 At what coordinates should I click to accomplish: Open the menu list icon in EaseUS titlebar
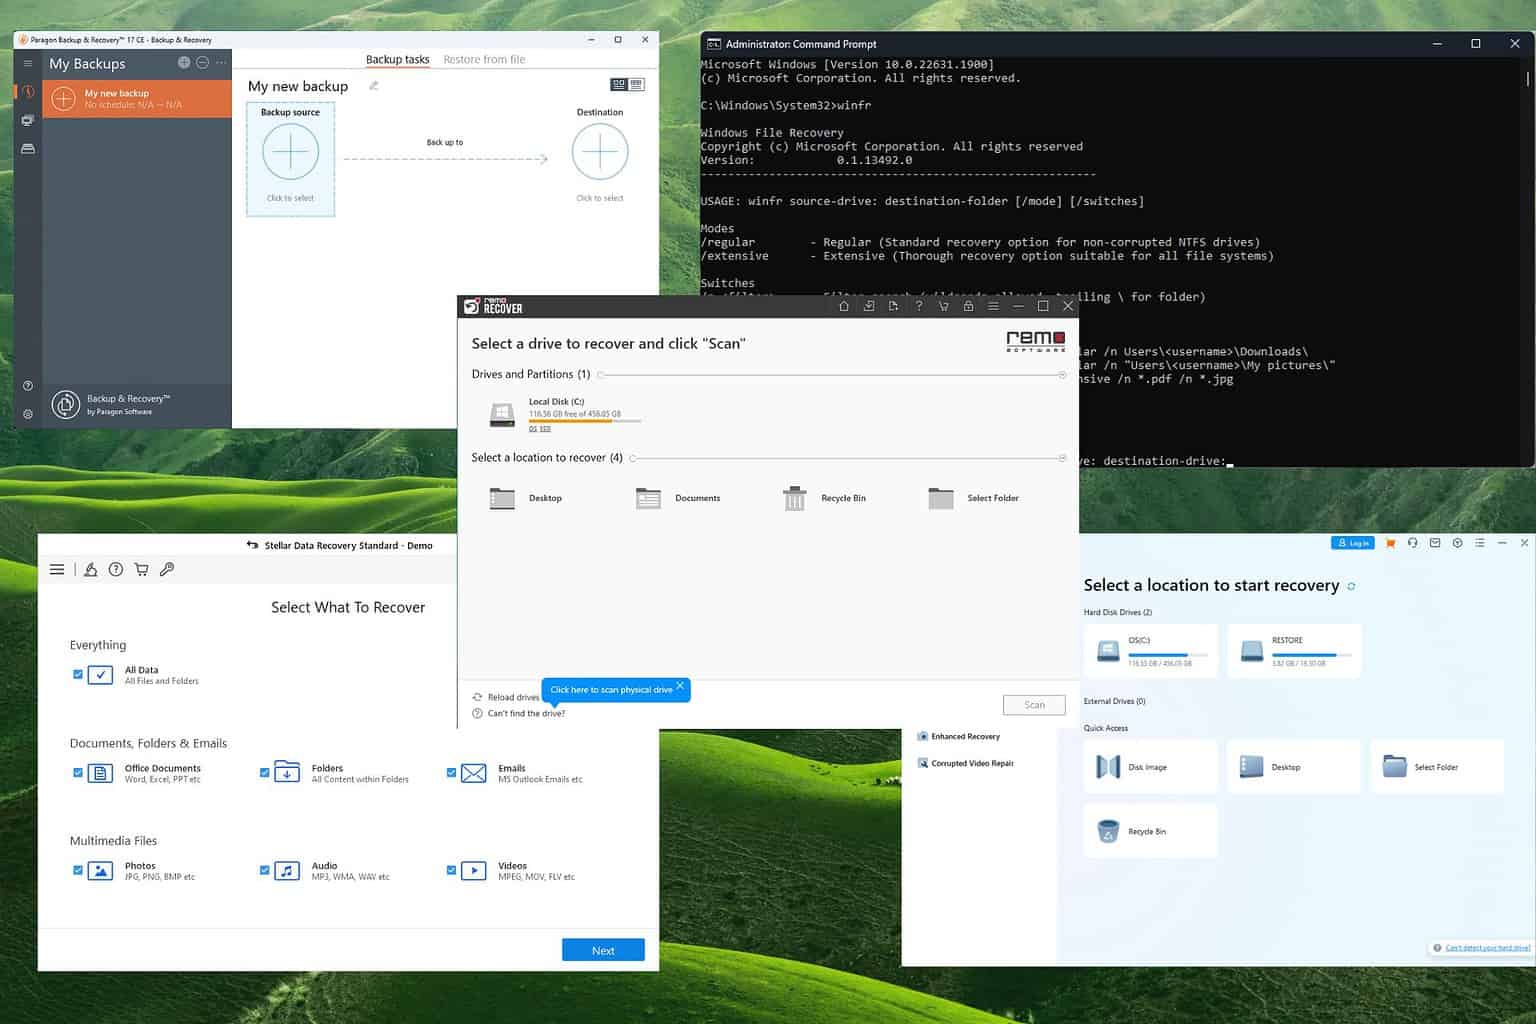[x=1479, y=543]
